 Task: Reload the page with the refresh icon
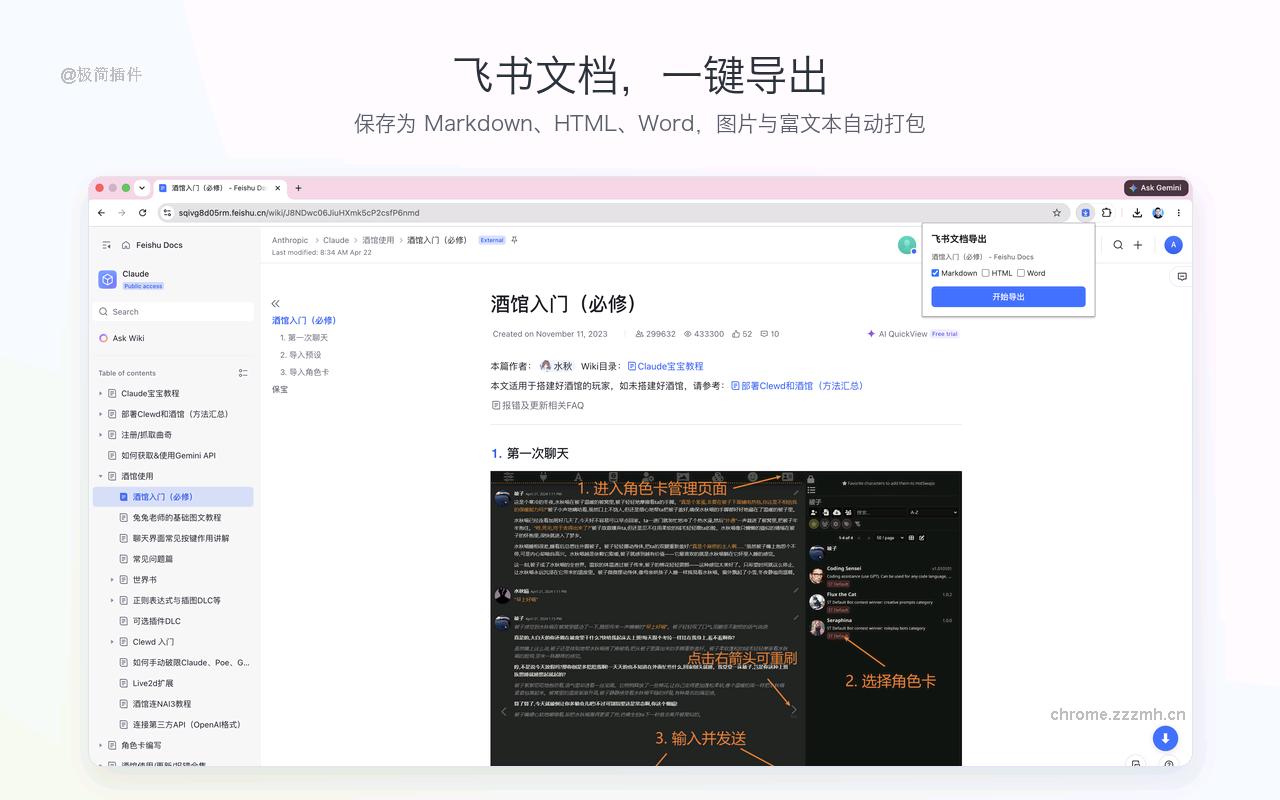[143, 213]
